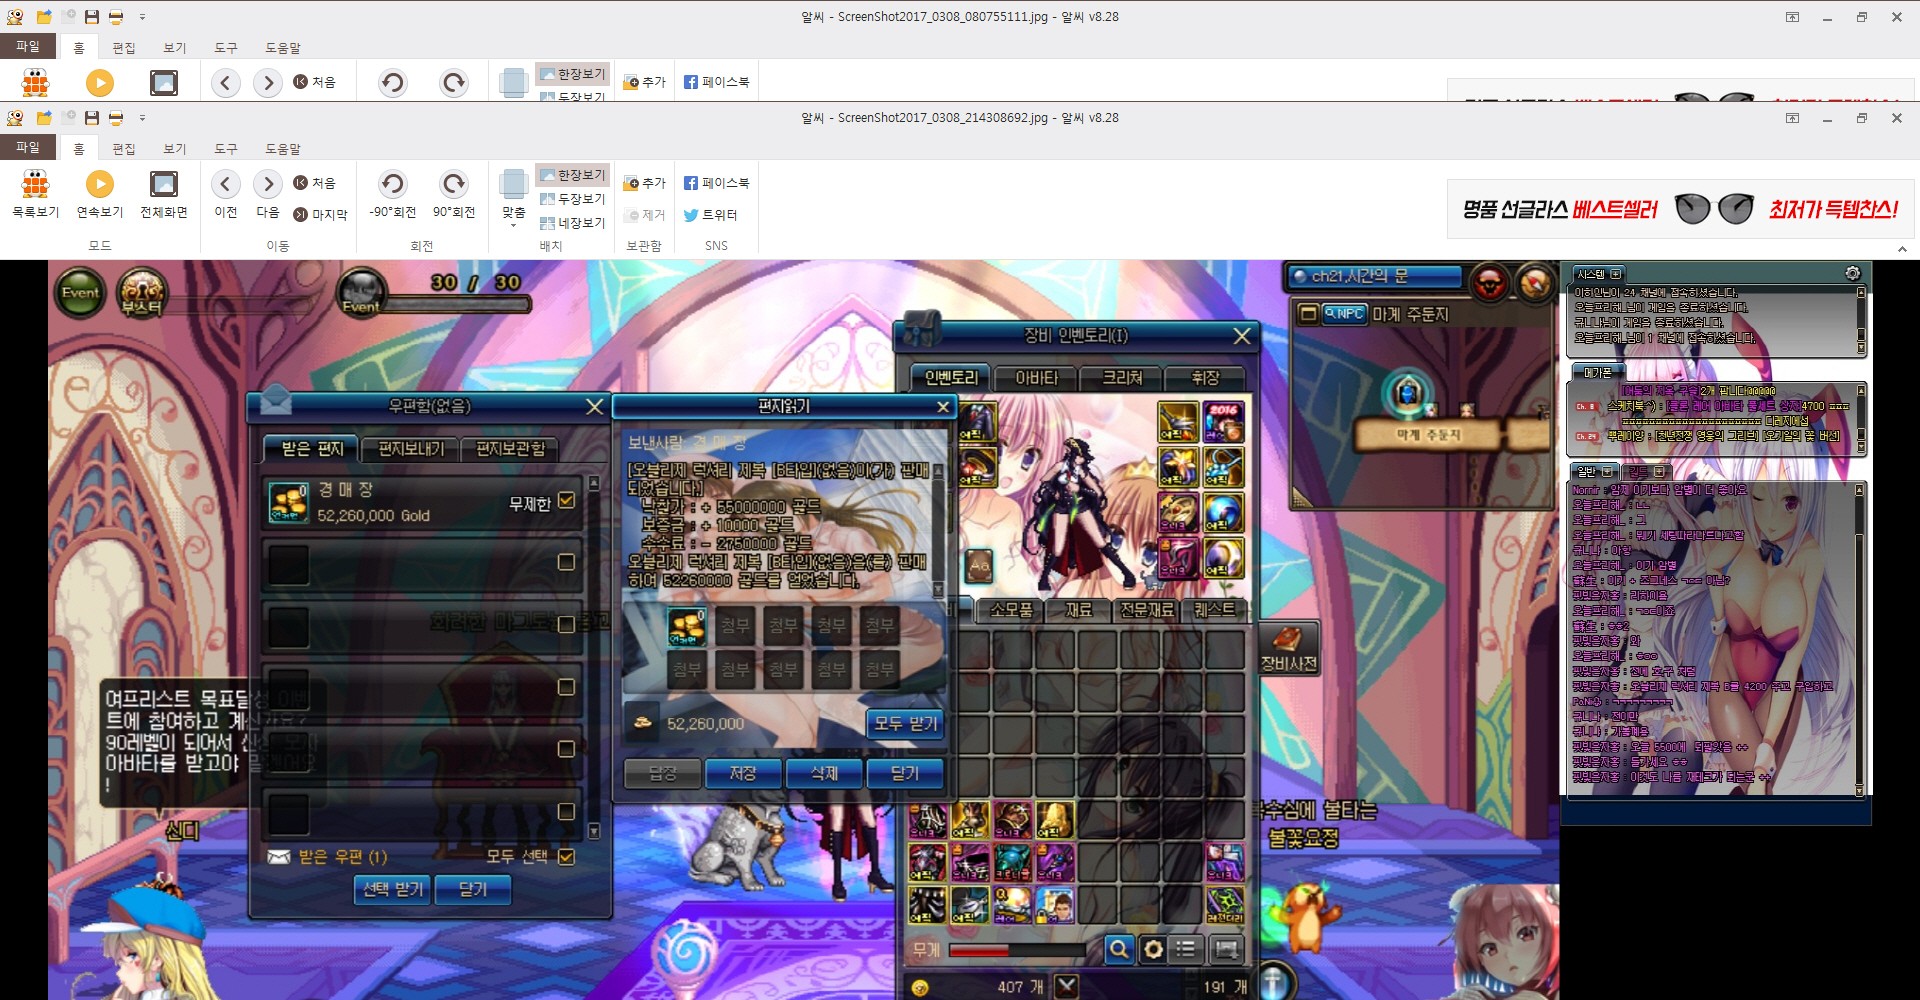Screen dimensions: 1920x1000
Task: Click 연속보기 play icon in back window
Action: [x=99, y=83]
